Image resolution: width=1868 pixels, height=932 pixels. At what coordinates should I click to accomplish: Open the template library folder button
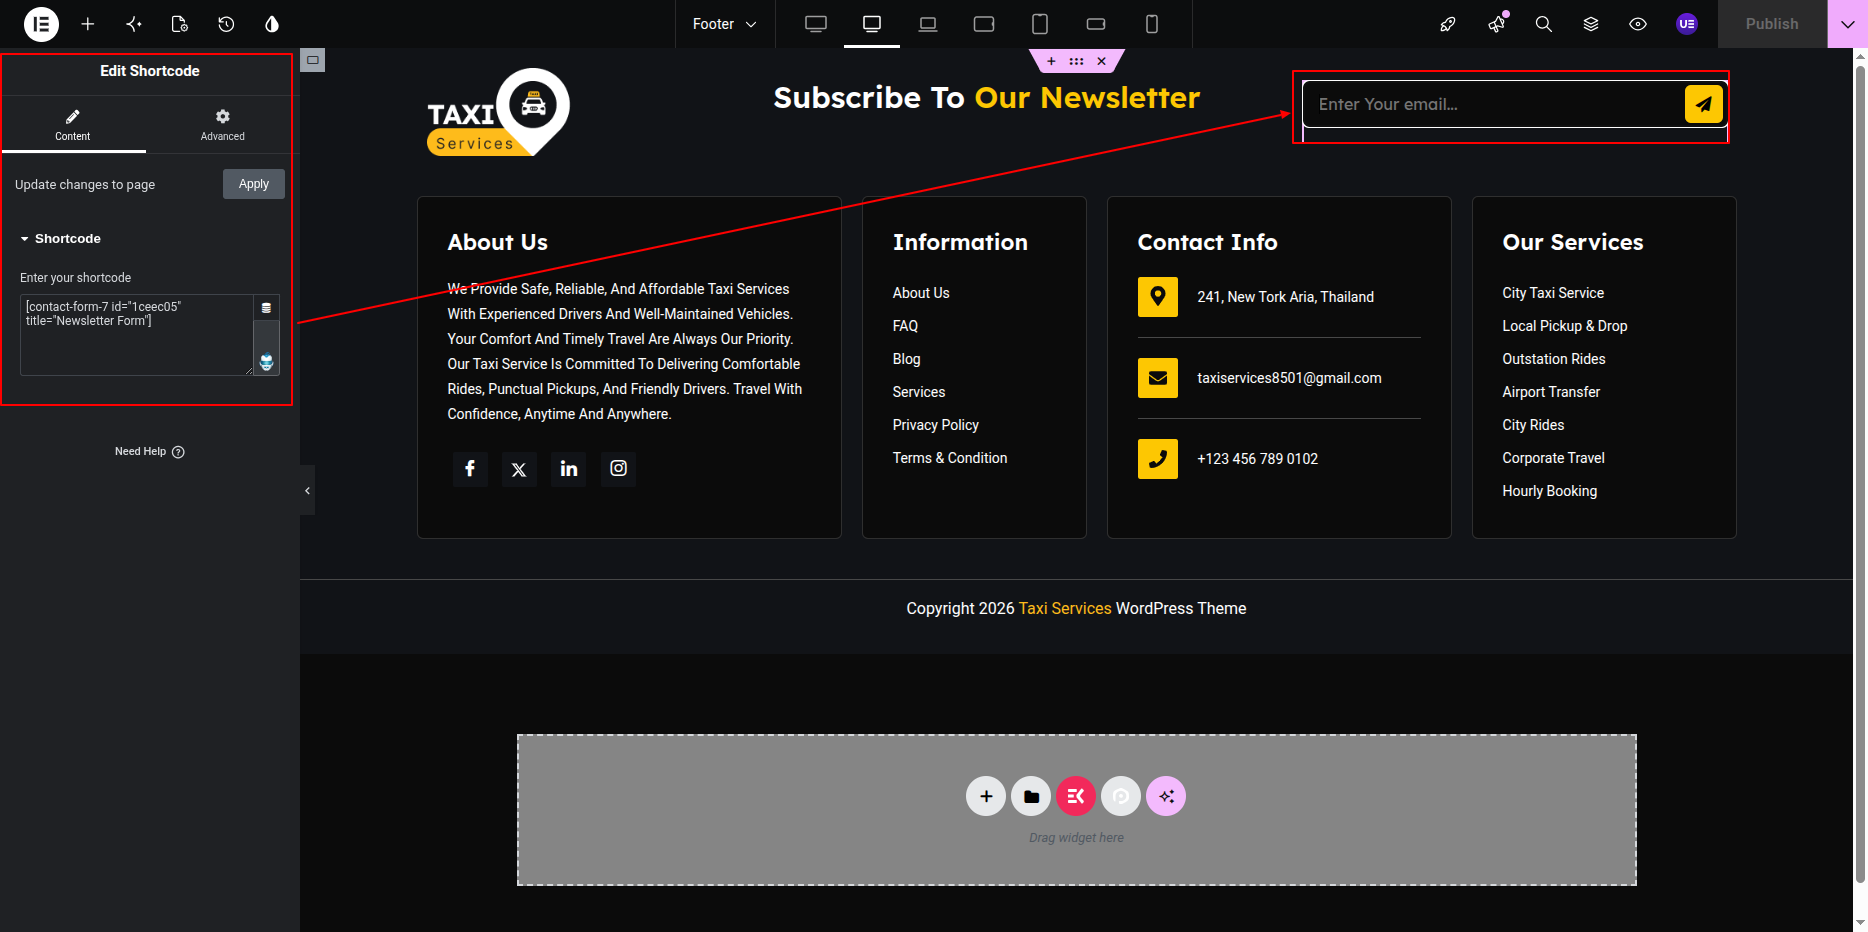pyautogui.click(x=1031, y=796)
